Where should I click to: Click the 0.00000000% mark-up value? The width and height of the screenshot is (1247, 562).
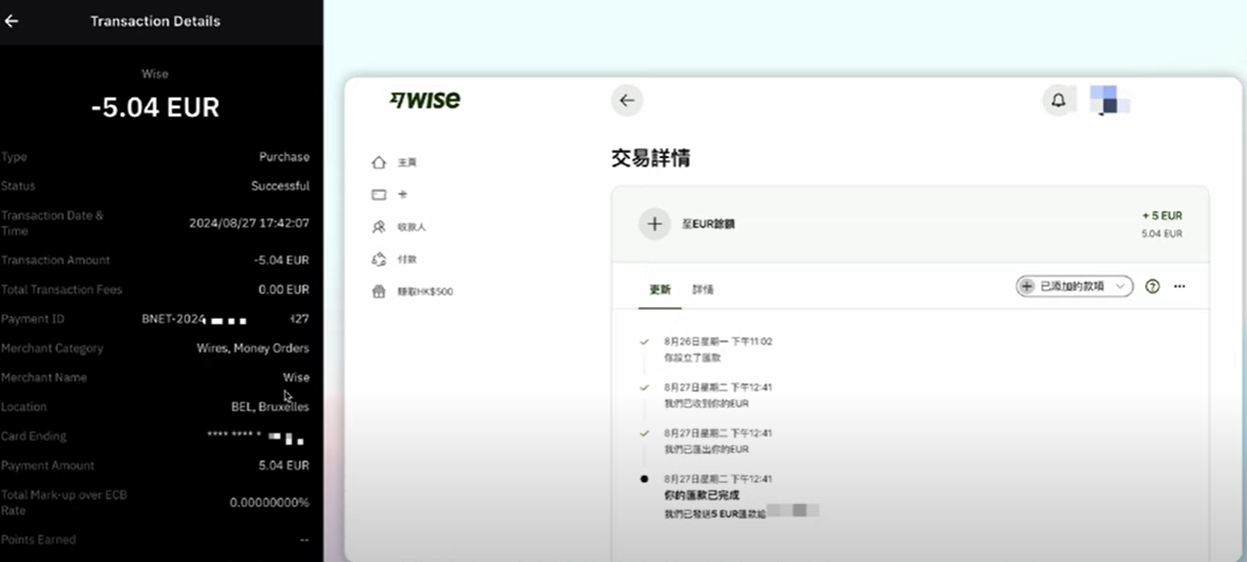270,502
